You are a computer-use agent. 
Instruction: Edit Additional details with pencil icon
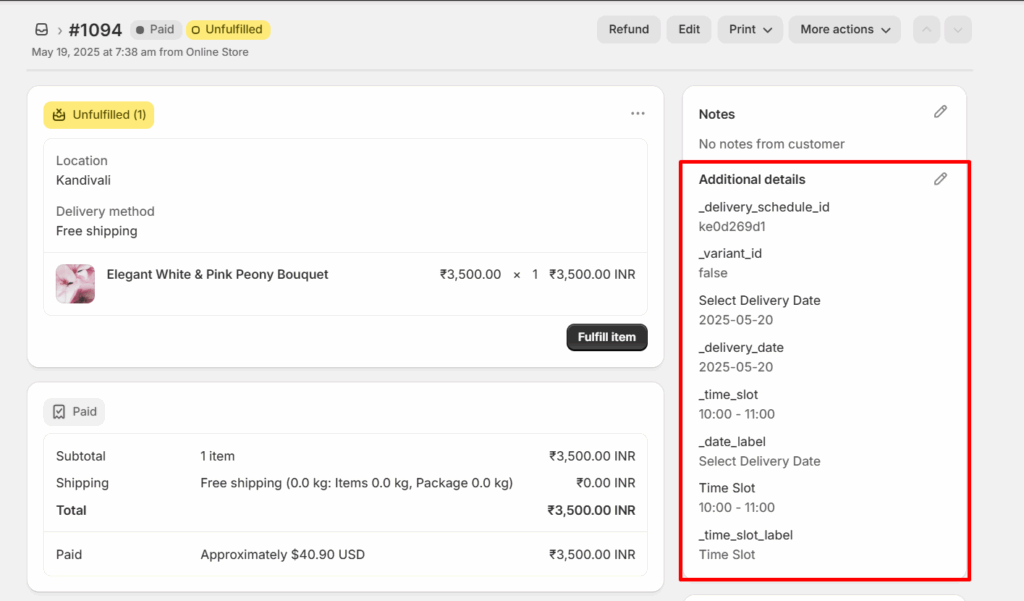click(x=940, y=179)
